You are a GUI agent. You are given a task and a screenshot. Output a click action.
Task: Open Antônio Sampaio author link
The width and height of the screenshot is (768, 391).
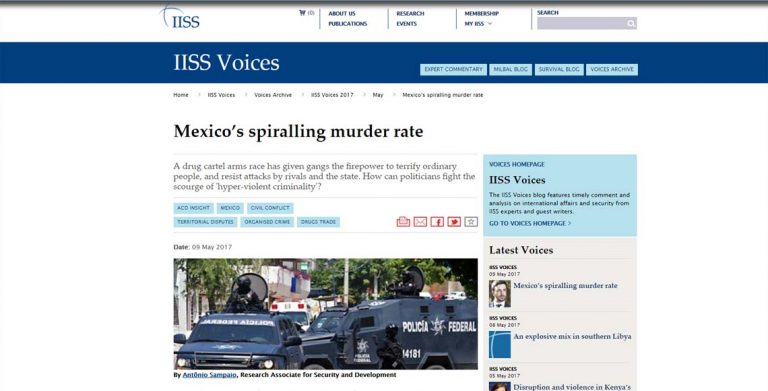point(209,375)
